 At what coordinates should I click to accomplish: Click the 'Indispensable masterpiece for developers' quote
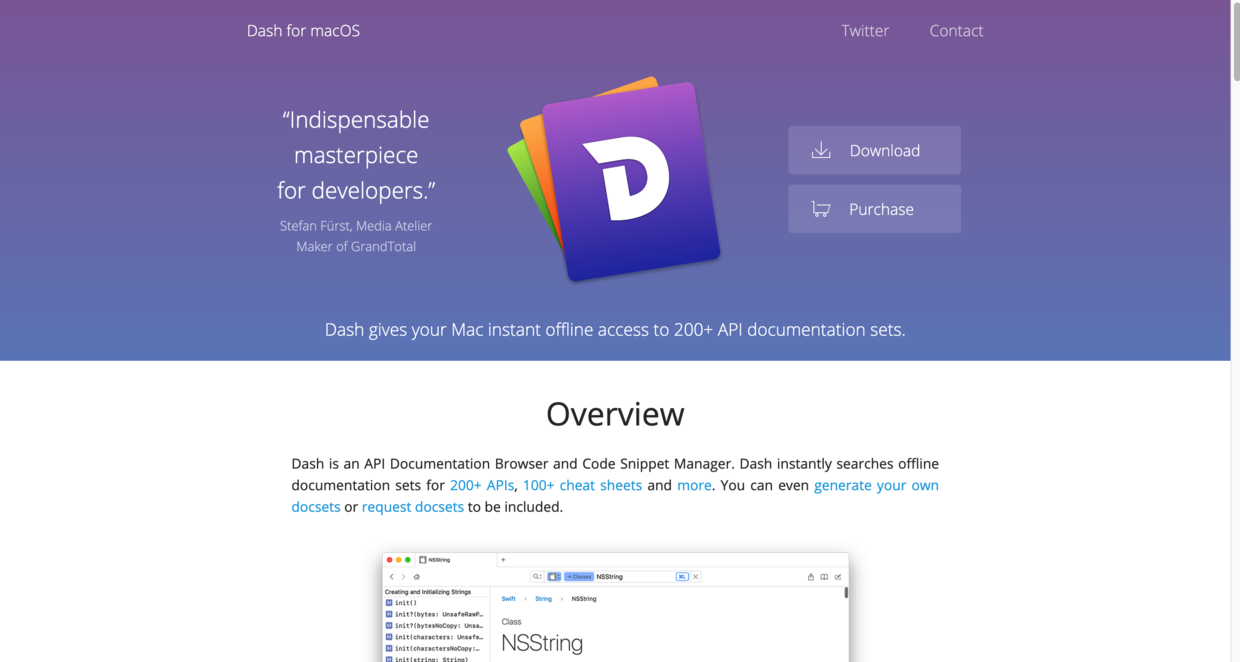click(x=356, y=155)
